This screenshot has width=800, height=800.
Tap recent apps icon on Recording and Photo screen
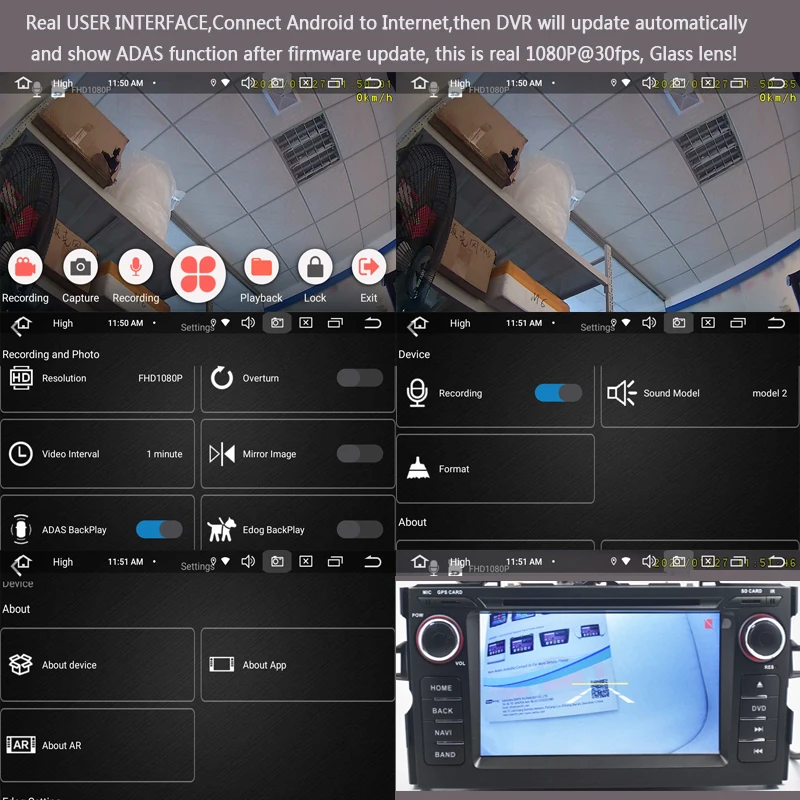click(335, 323)
